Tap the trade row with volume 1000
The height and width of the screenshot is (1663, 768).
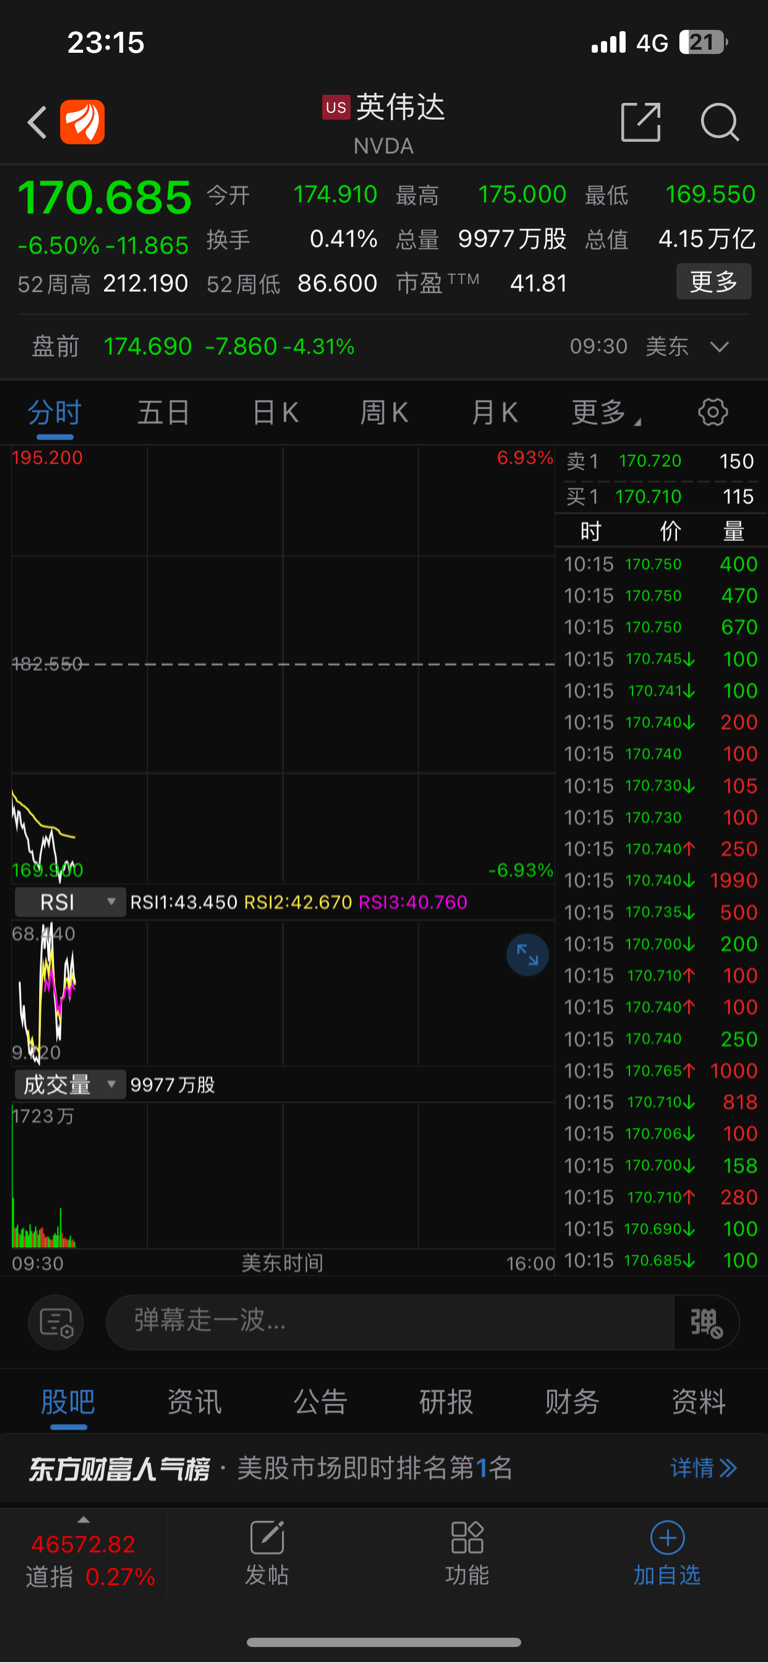661,1070
